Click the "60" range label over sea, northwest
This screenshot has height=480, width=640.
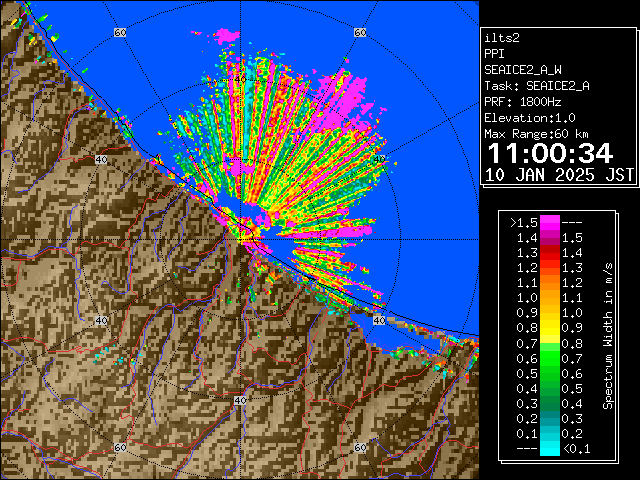click(x=120, y=32)
